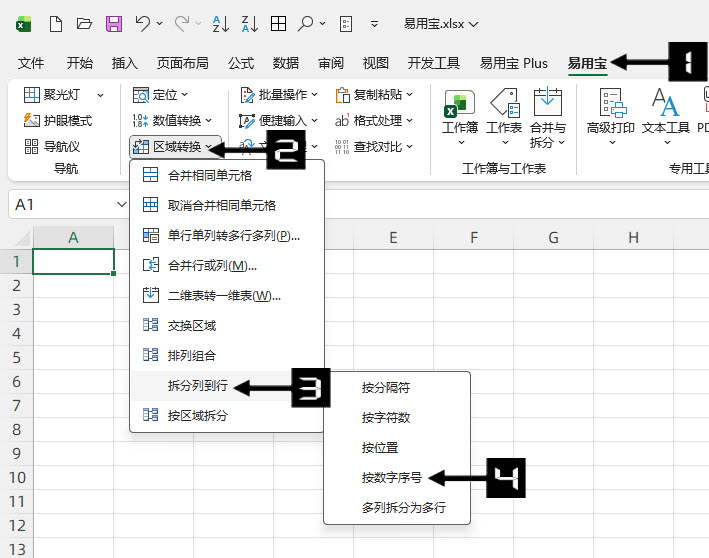This screenshot has width=709, height=558.
Task: Toggle the 聚光灯 spotlight feature
Action: tap(64, 95)
